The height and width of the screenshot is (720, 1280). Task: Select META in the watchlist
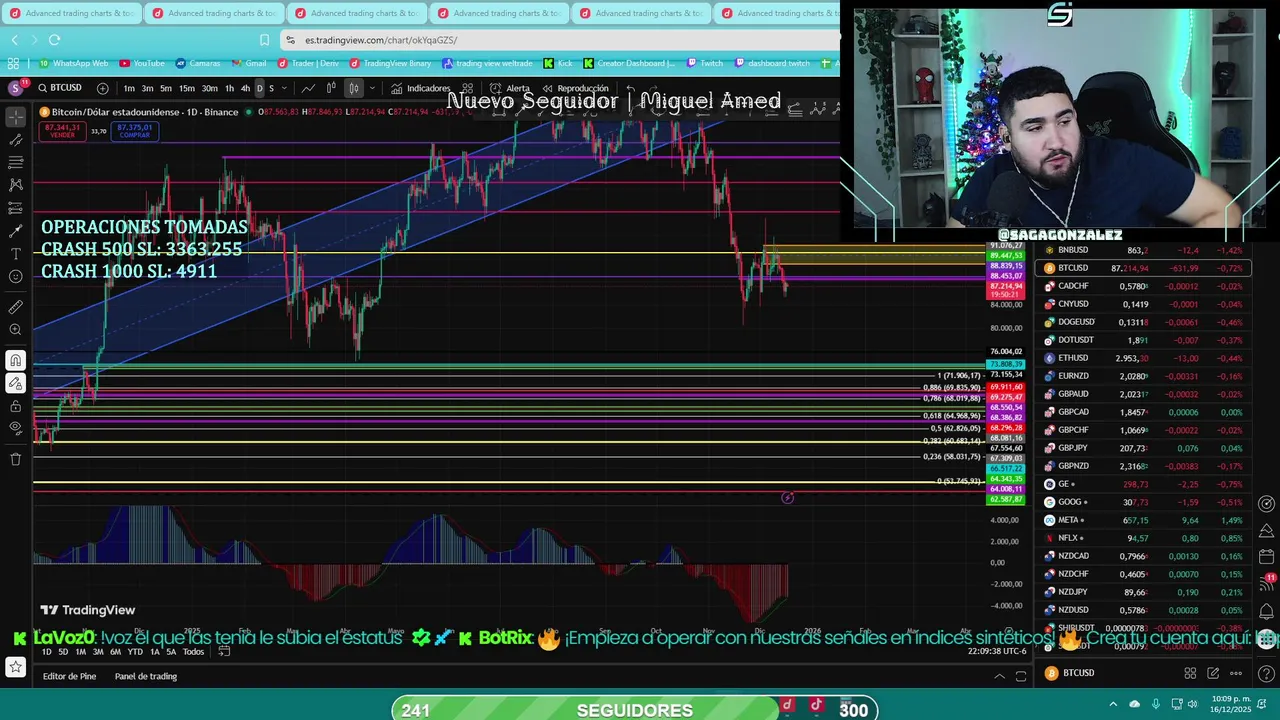pyautogui.click(x=1145, y=520)
